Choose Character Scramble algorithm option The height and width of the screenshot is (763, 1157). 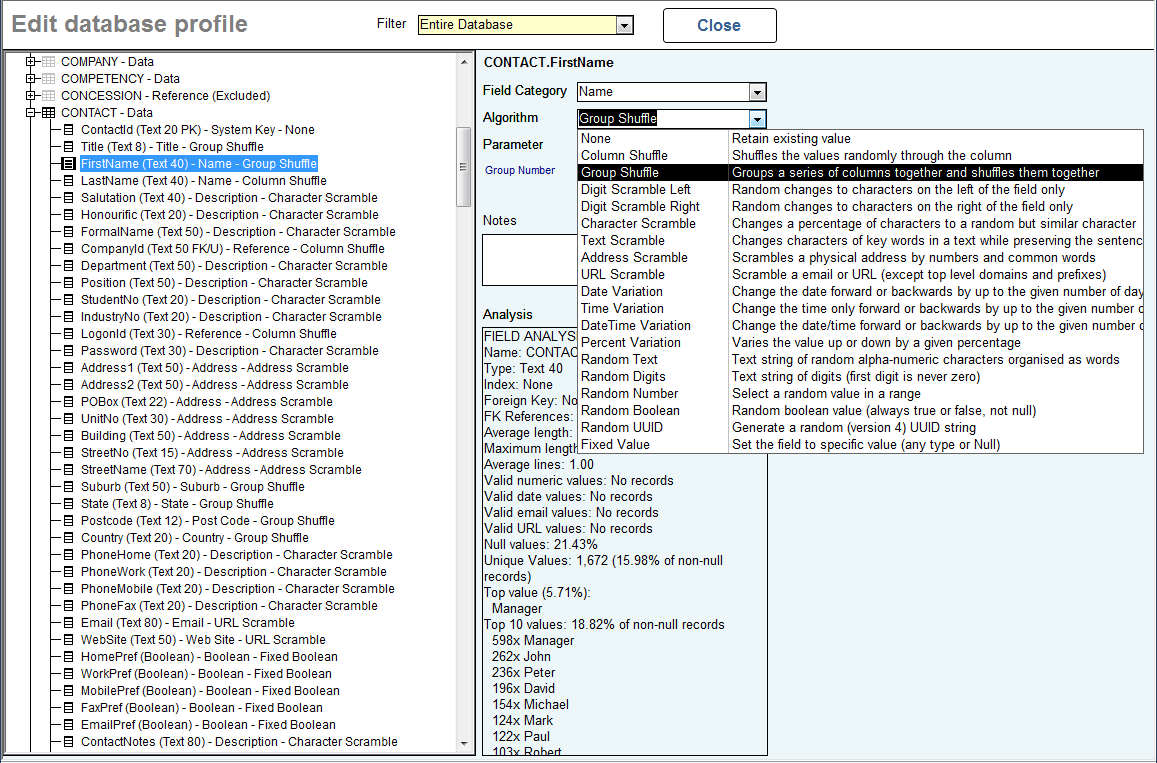[x=860, y=224]
